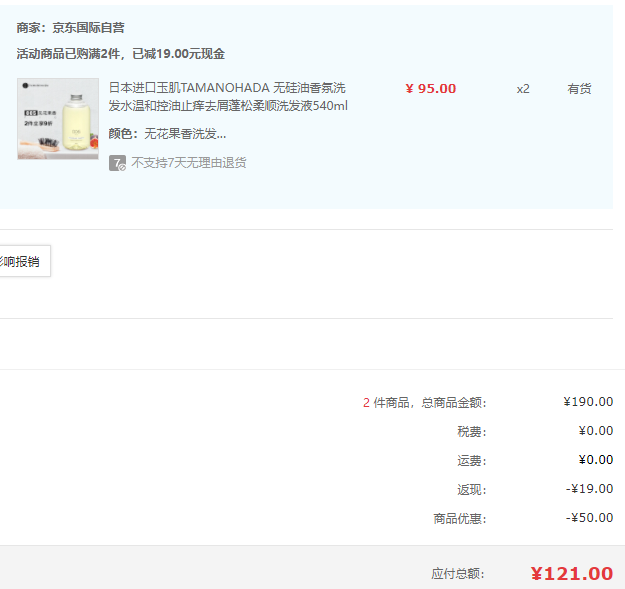Click the 运费 ¥0.00 value
625x589 pixels.
coord(596,460)
